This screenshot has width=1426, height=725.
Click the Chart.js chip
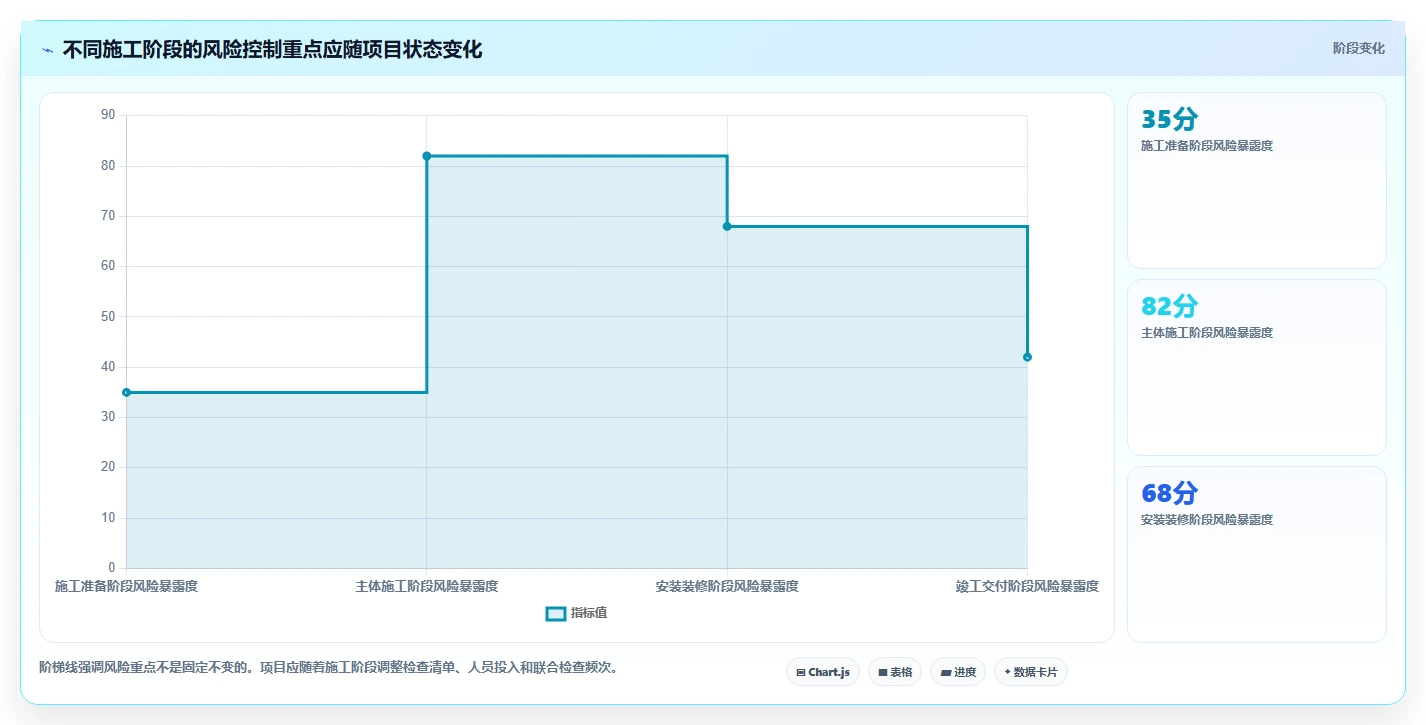pyautogui.click(x=823, y=672)
